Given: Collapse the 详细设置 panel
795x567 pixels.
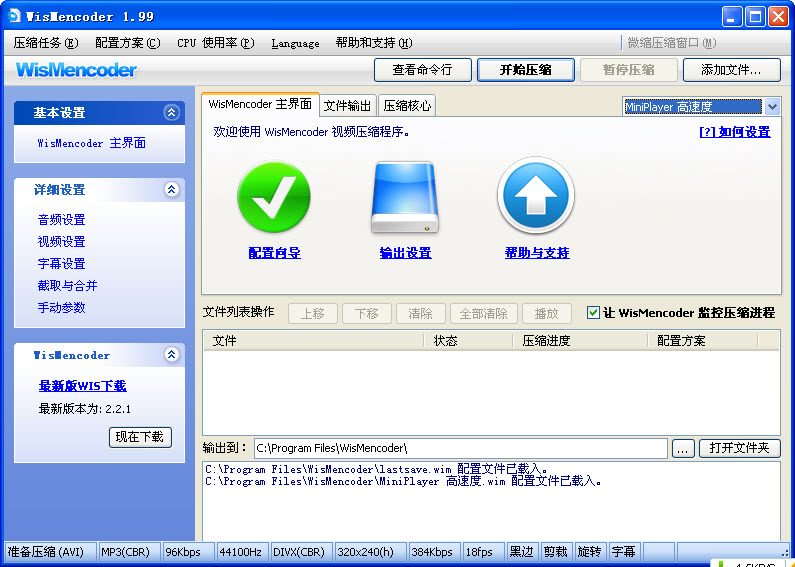Looking at the screenshot, I should [171, 190].
